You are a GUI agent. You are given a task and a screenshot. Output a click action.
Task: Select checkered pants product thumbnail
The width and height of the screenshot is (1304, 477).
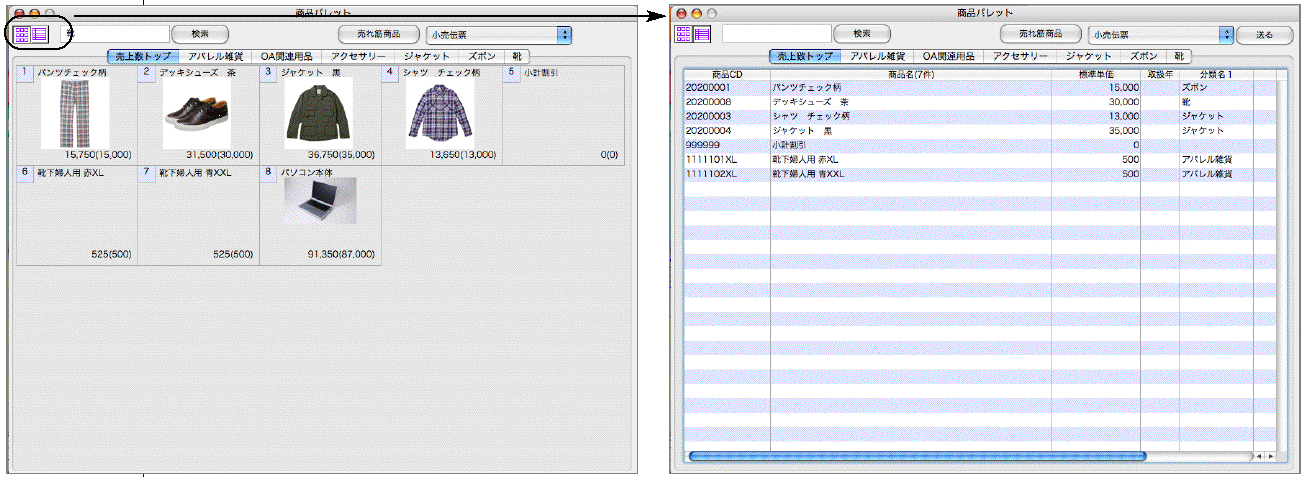point(76,115)
